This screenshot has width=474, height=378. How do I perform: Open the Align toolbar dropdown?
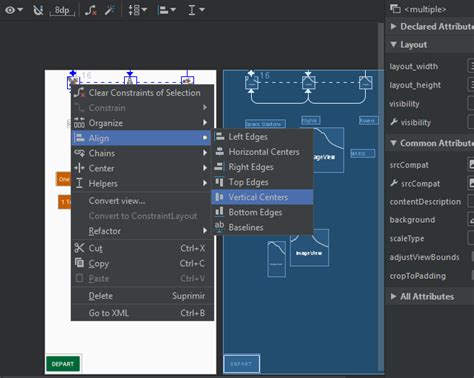[167, 10]
